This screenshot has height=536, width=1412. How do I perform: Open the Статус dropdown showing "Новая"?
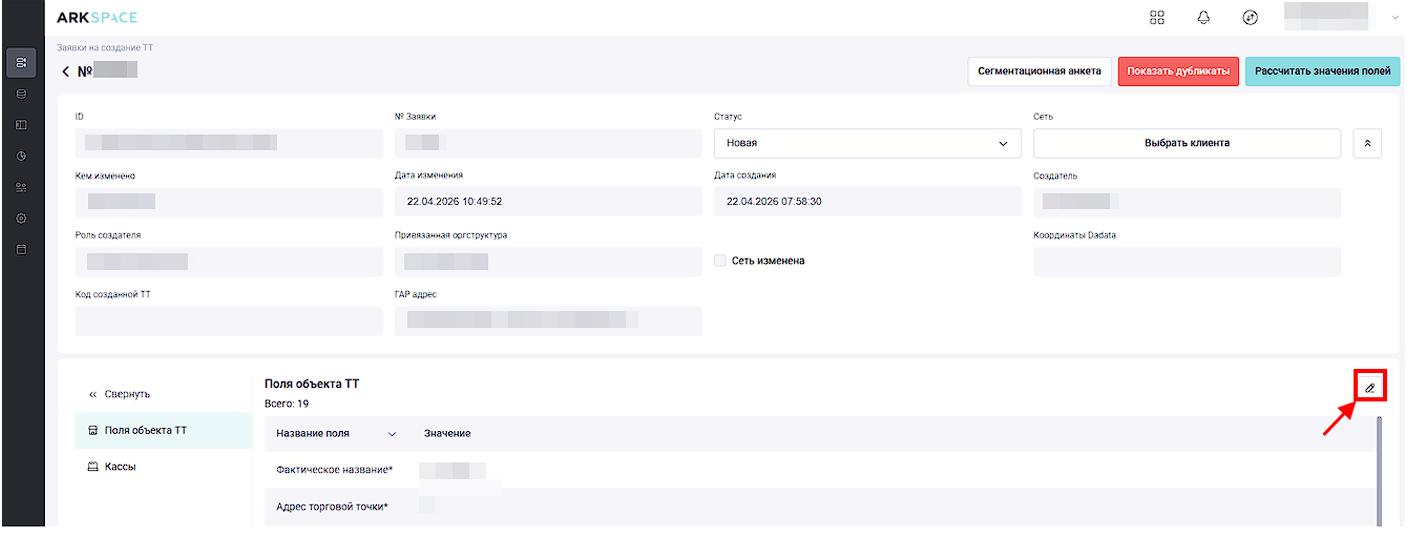coord(866,143)
